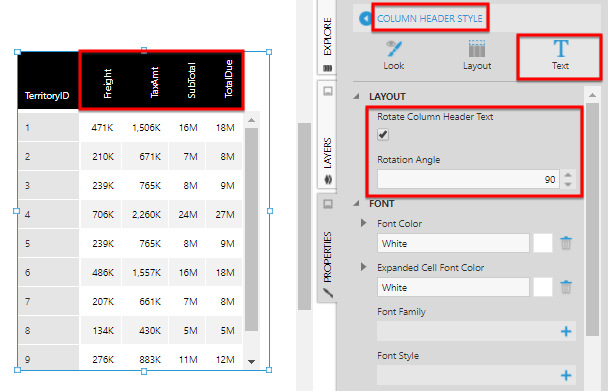
Task: Open the Properties side panel
Action: [x=328, y=247]
